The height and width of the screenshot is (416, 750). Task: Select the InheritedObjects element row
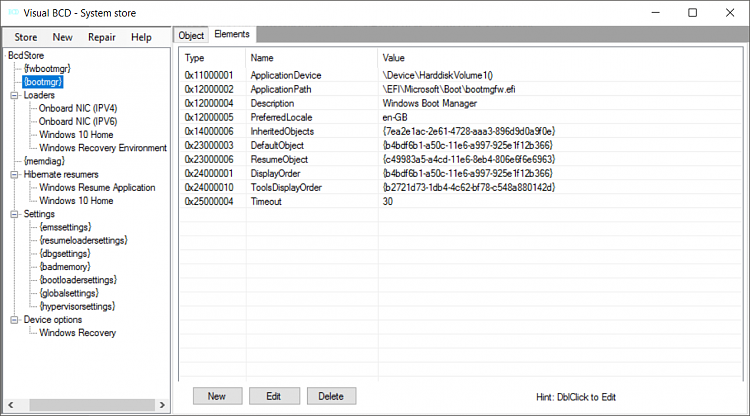(462, 131)
